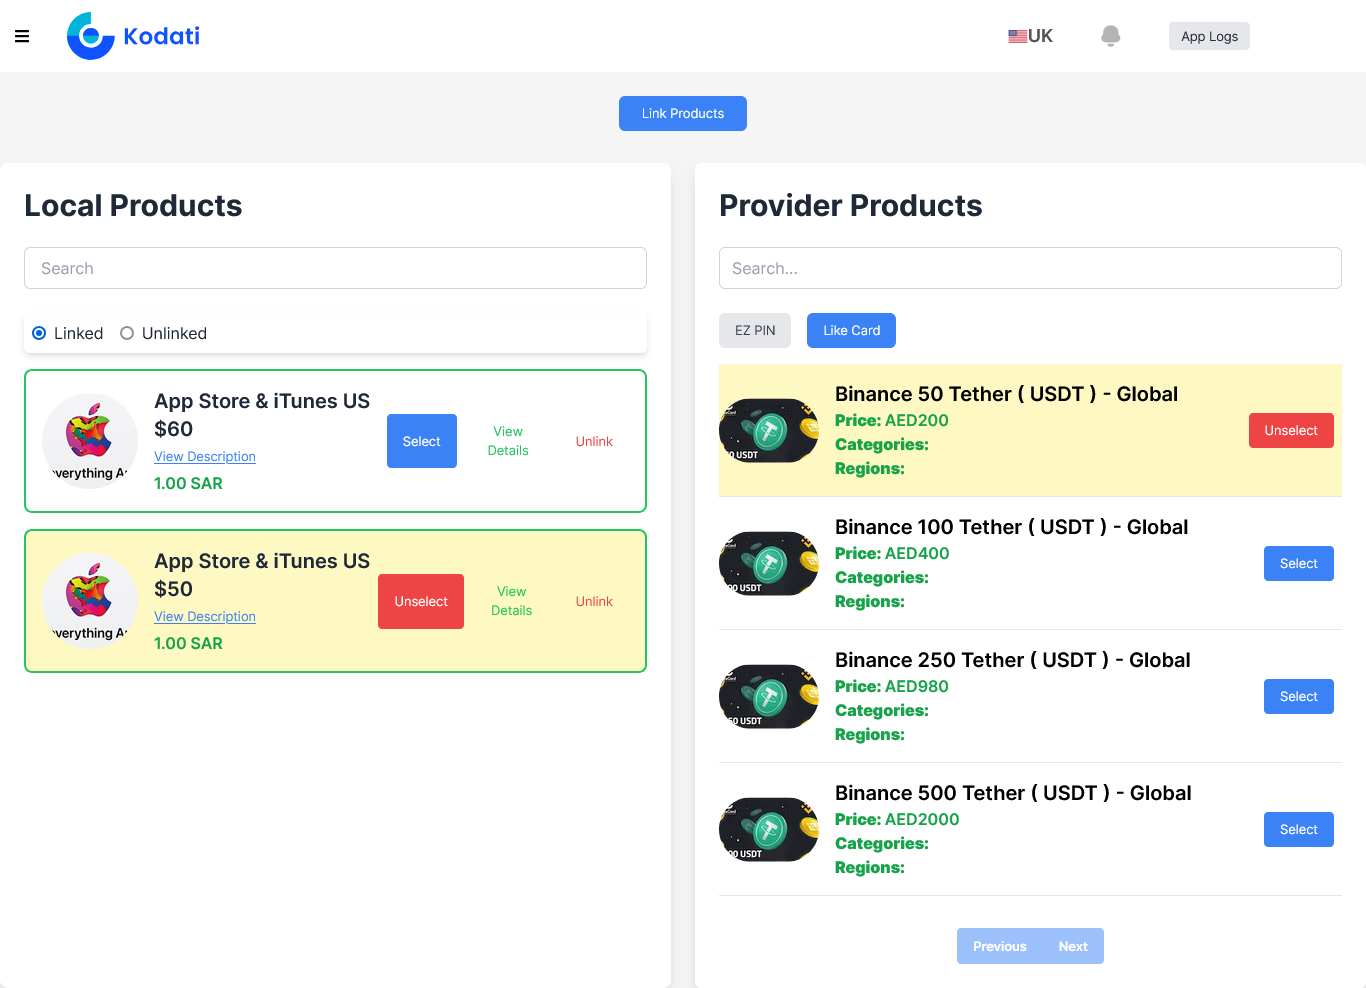This screenshot has height=988, width=1366.
Task: Open notifications bell
Action: [1110, 36]
